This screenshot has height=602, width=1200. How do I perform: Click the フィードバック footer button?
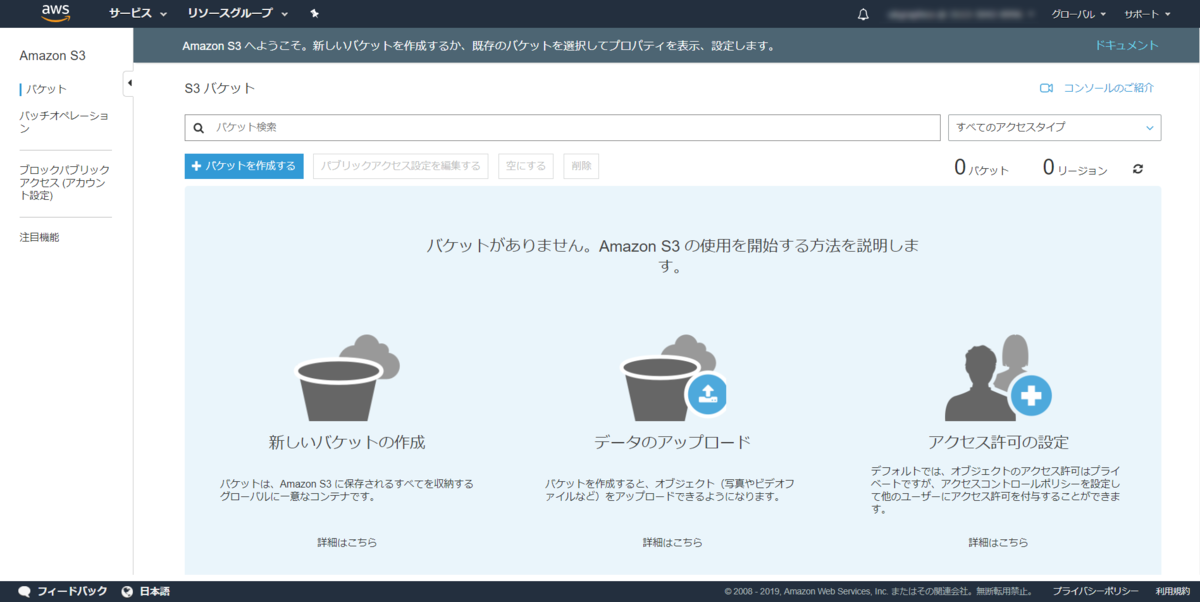63,592
